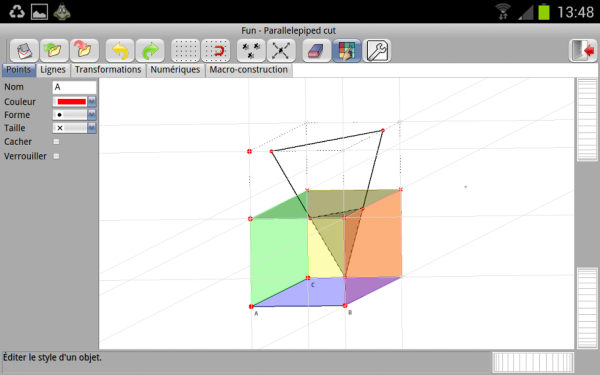Screen dimensions: 600x375
Task: Save file with red arrow folder icon
Action: tap(84, 50)
